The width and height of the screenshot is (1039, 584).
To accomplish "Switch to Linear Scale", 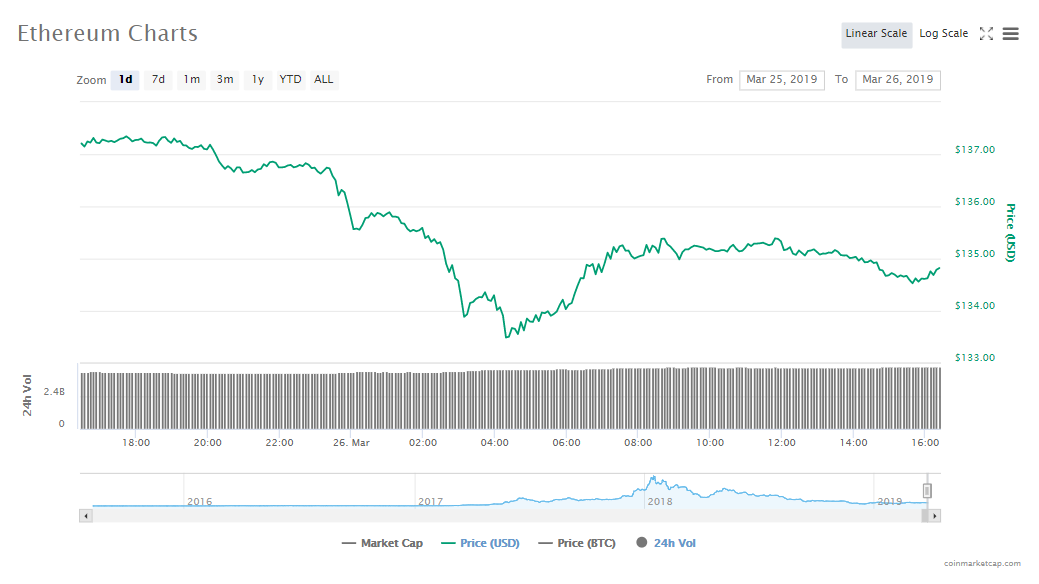I will pyautogui.click(x=876, y=34).
